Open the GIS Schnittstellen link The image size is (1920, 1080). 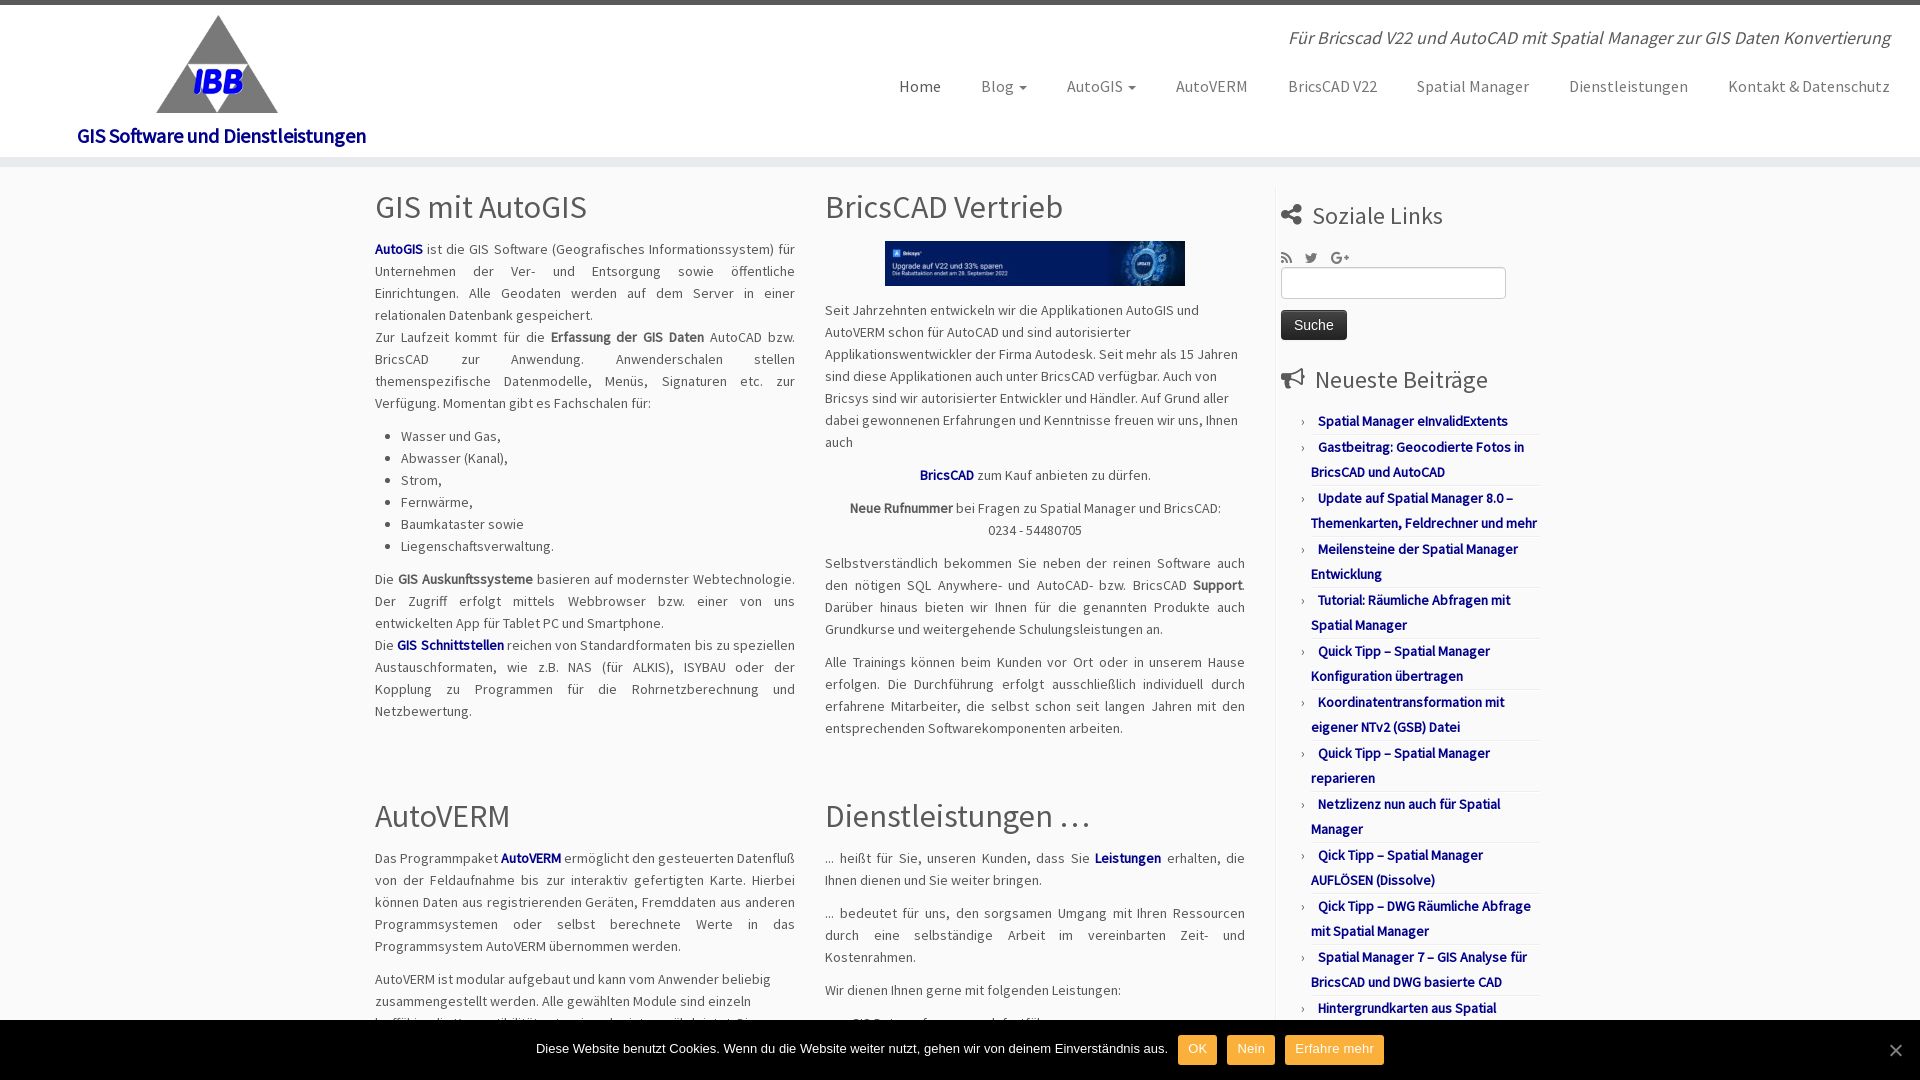tap(450, 645)
